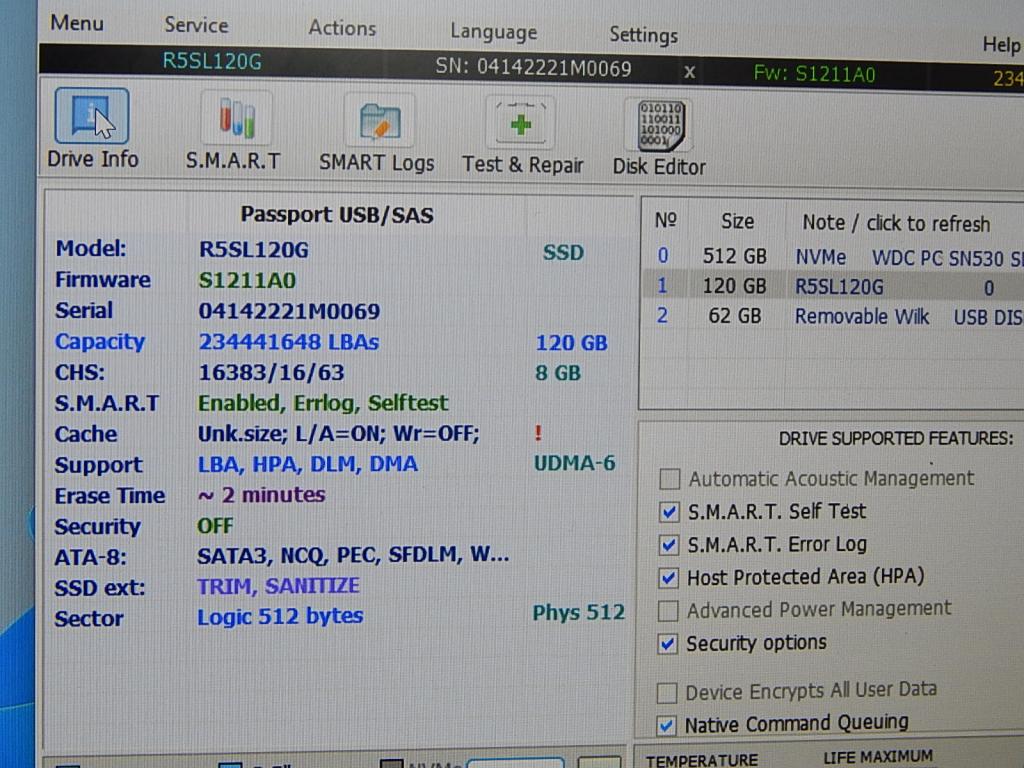
Task: Select drive 2 62 GB Removable row
Action: pos(833,316)
